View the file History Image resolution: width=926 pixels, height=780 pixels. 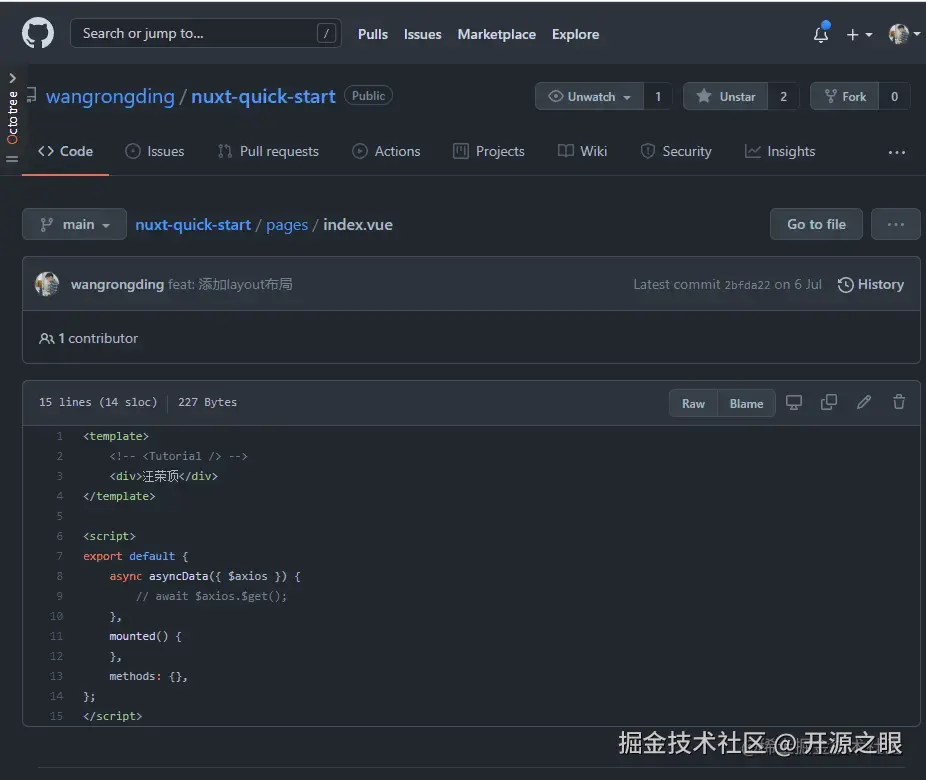coord(870,285)
